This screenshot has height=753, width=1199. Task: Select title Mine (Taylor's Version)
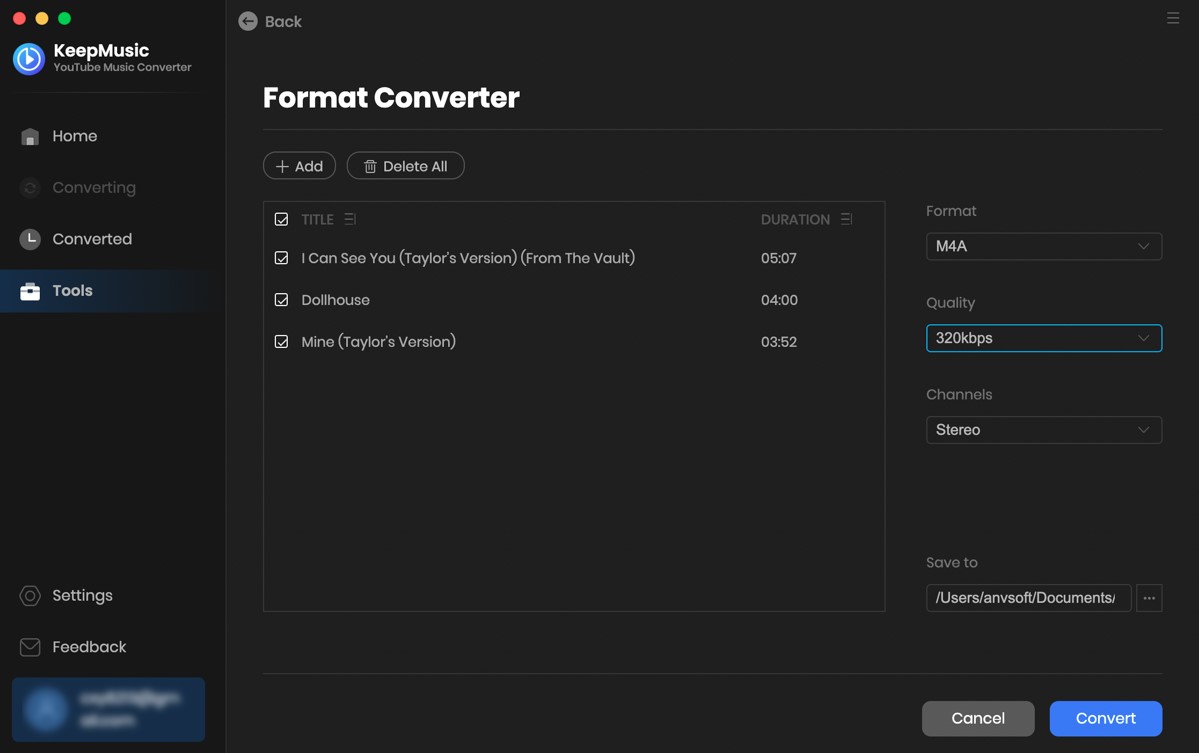pos(379,342)
